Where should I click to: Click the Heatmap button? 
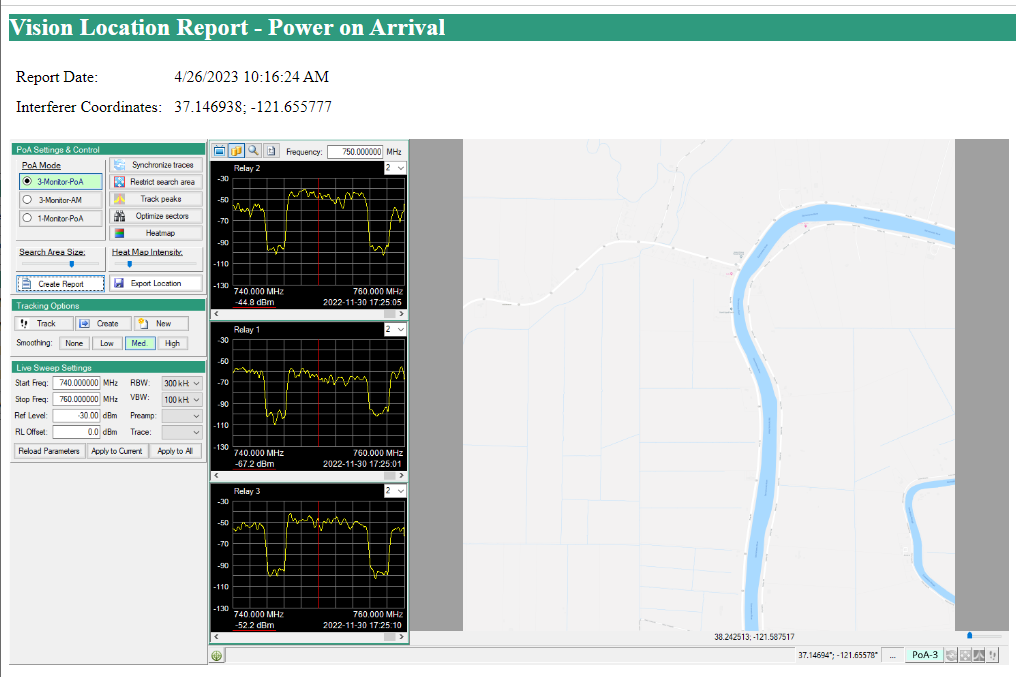[155, 233]
